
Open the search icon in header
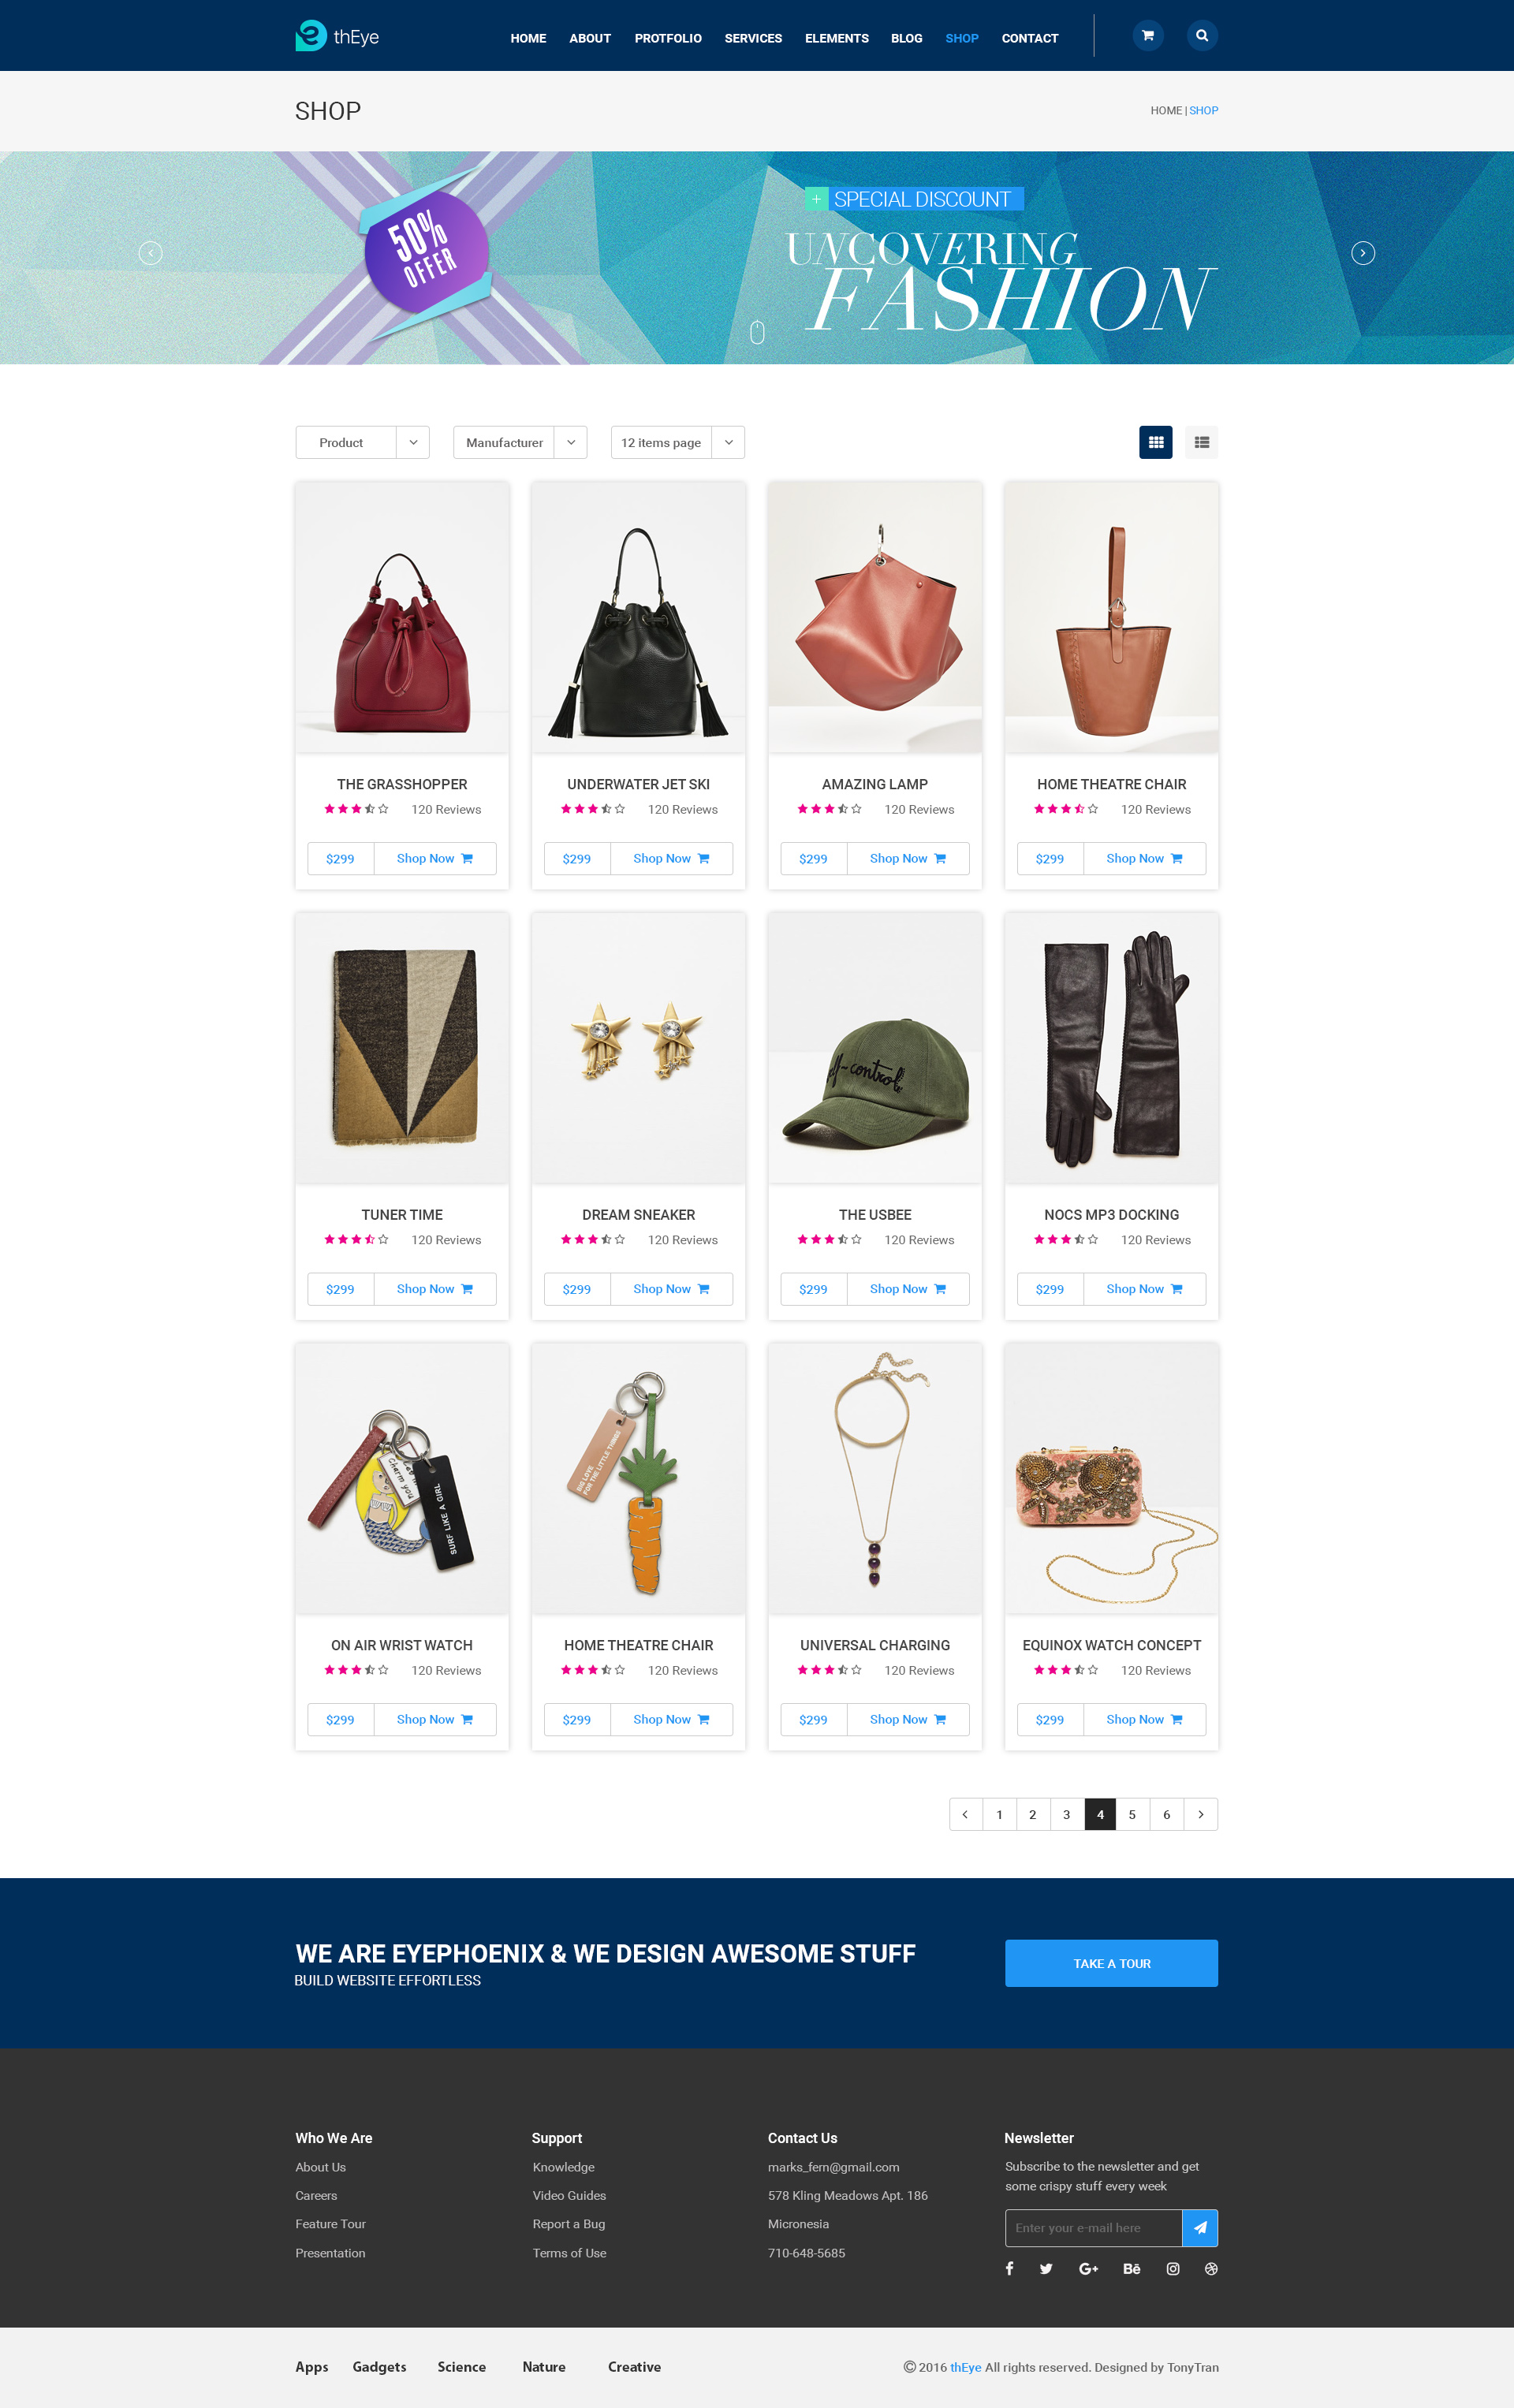click(1202, 36)
